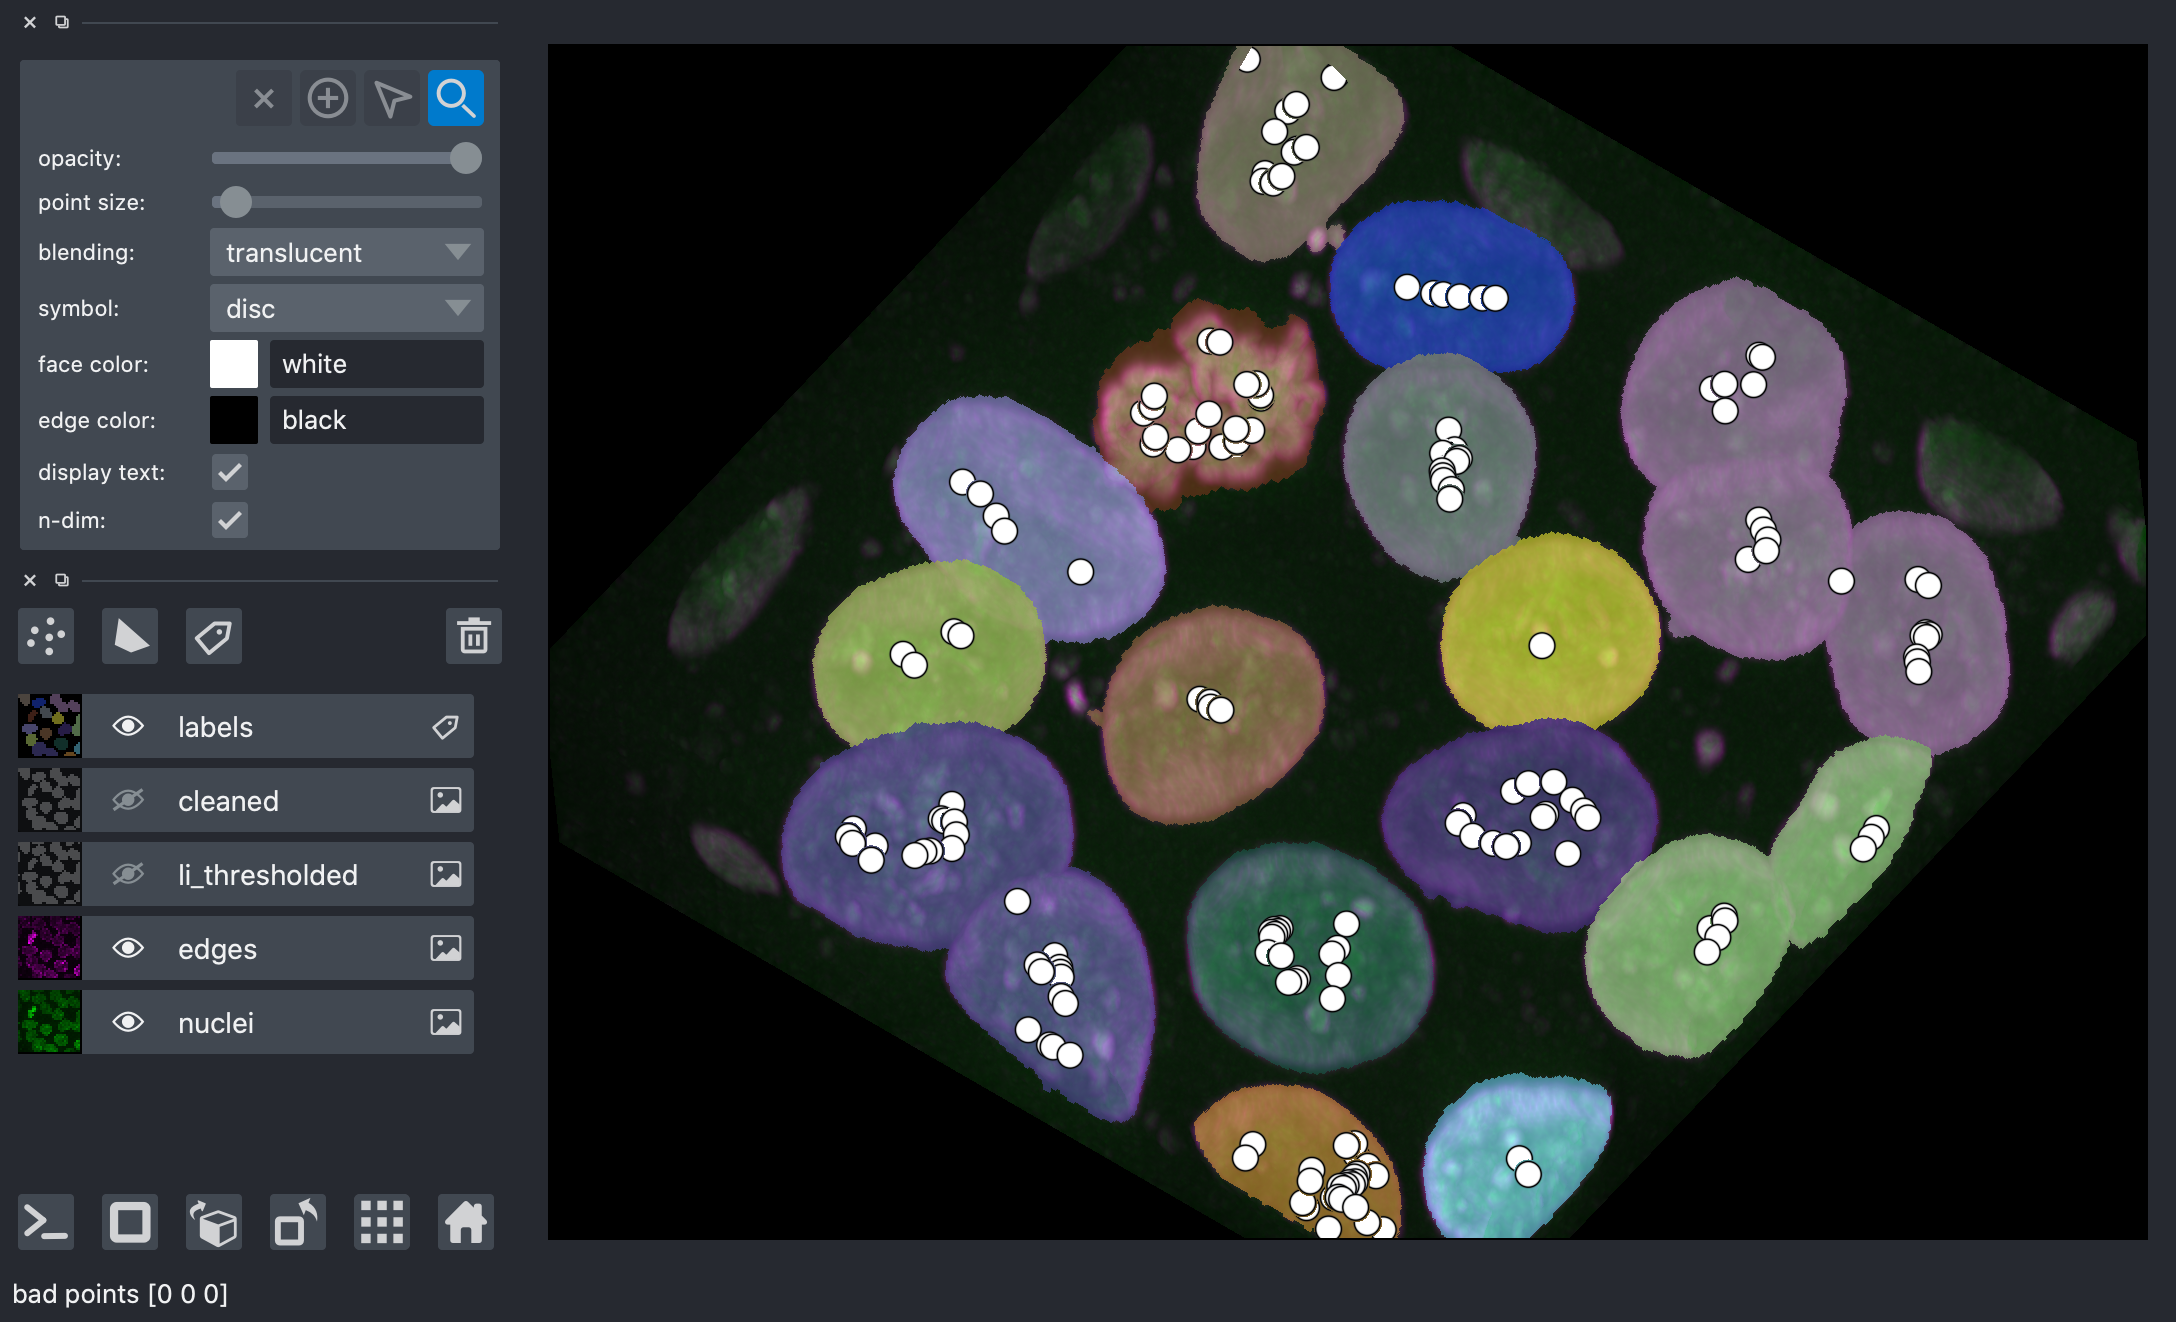Click the 'bad points [0 0 0]' status text

click(x=120, y=1294)
